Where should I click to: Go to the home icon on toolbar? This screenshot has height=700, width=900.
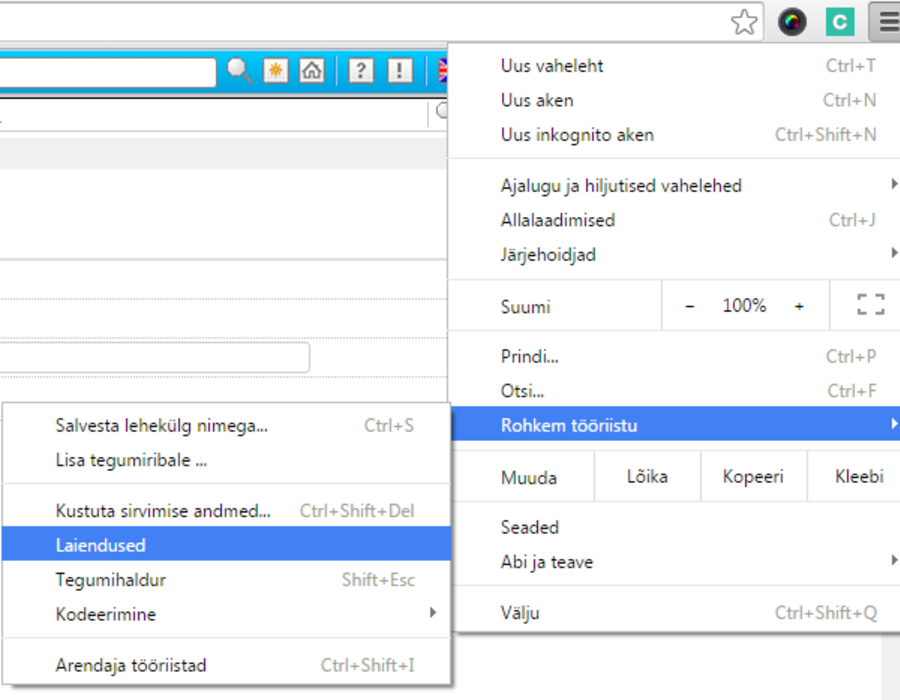tap(312, 71)
